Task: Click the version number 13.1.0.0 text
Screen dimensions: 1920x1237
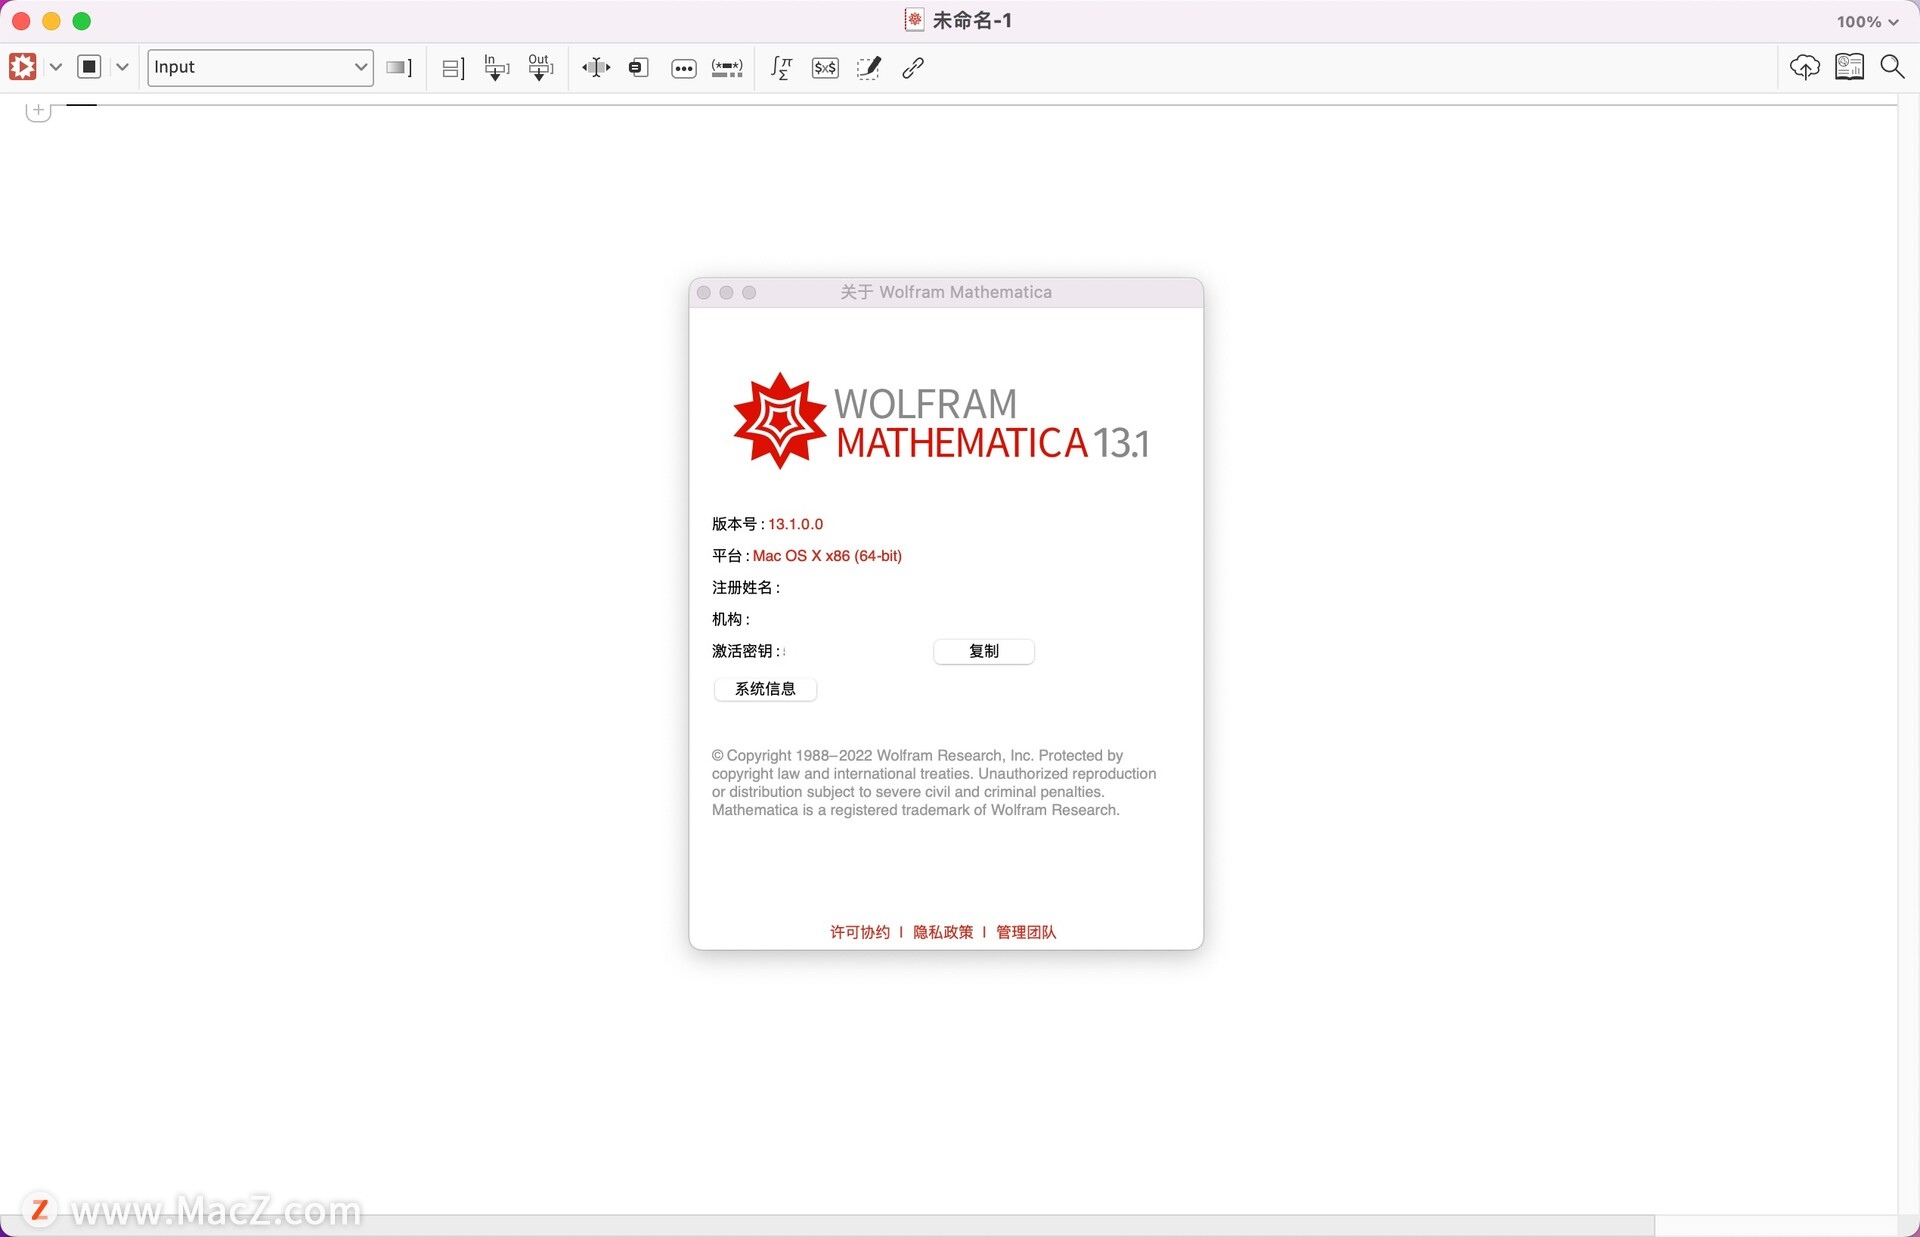Action: click(x=795, y=524)
